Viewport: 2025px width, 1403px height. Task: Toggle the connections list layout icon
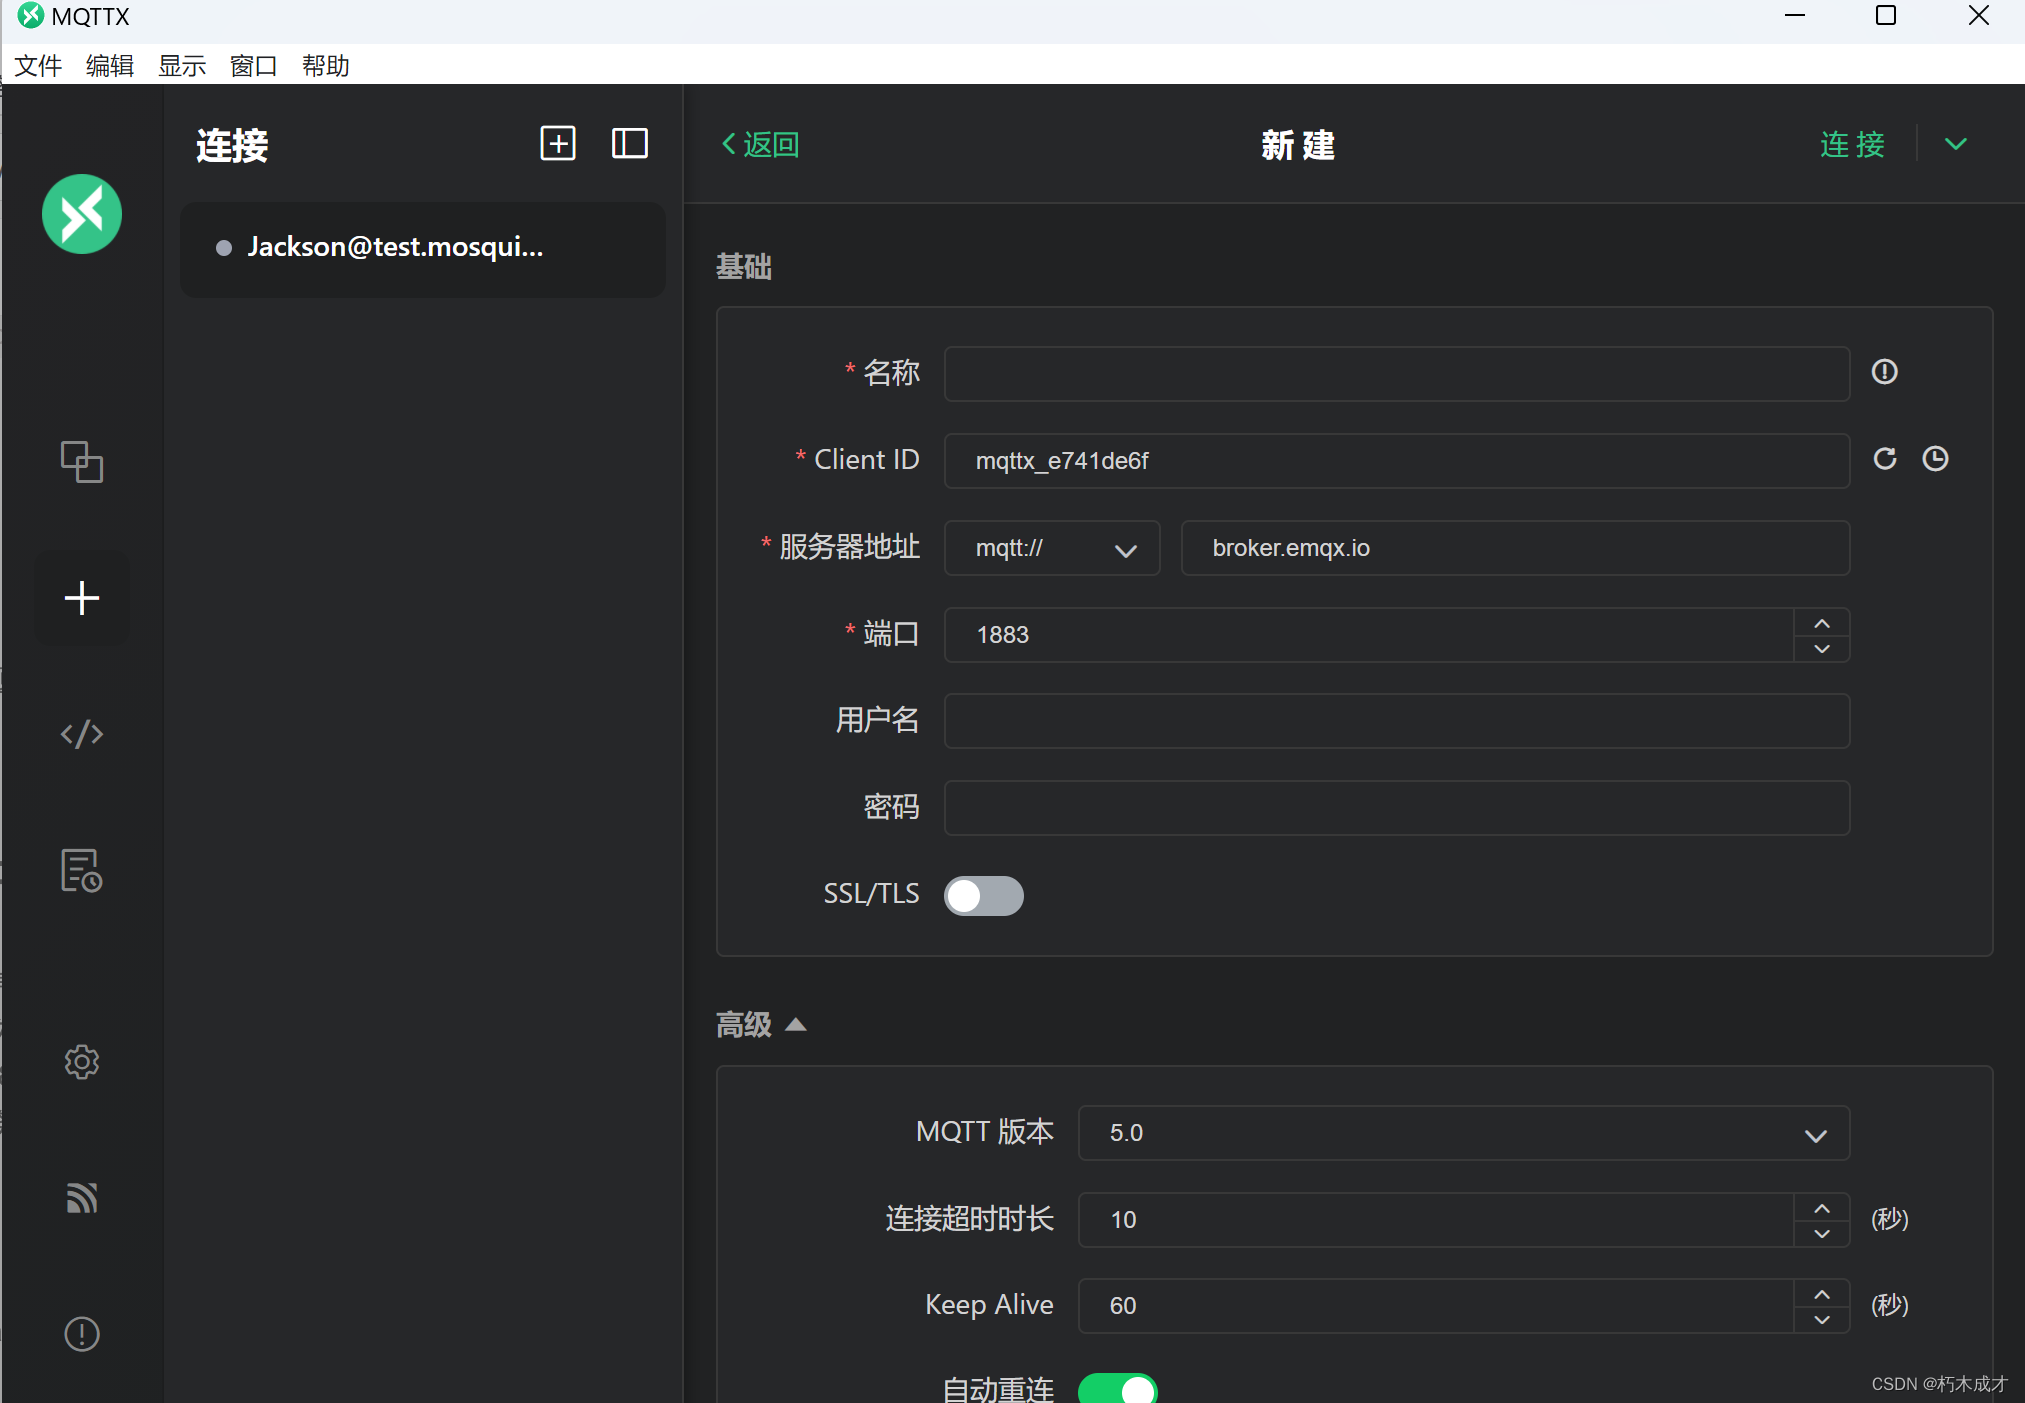coord(630,143)
